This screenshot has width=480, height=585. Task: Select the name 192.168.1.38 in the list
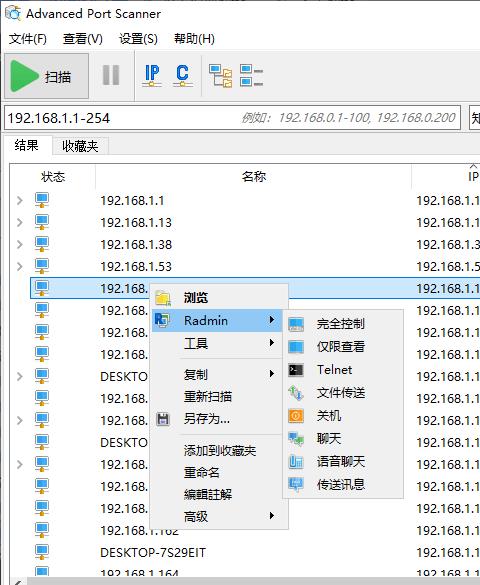(136, 245)
